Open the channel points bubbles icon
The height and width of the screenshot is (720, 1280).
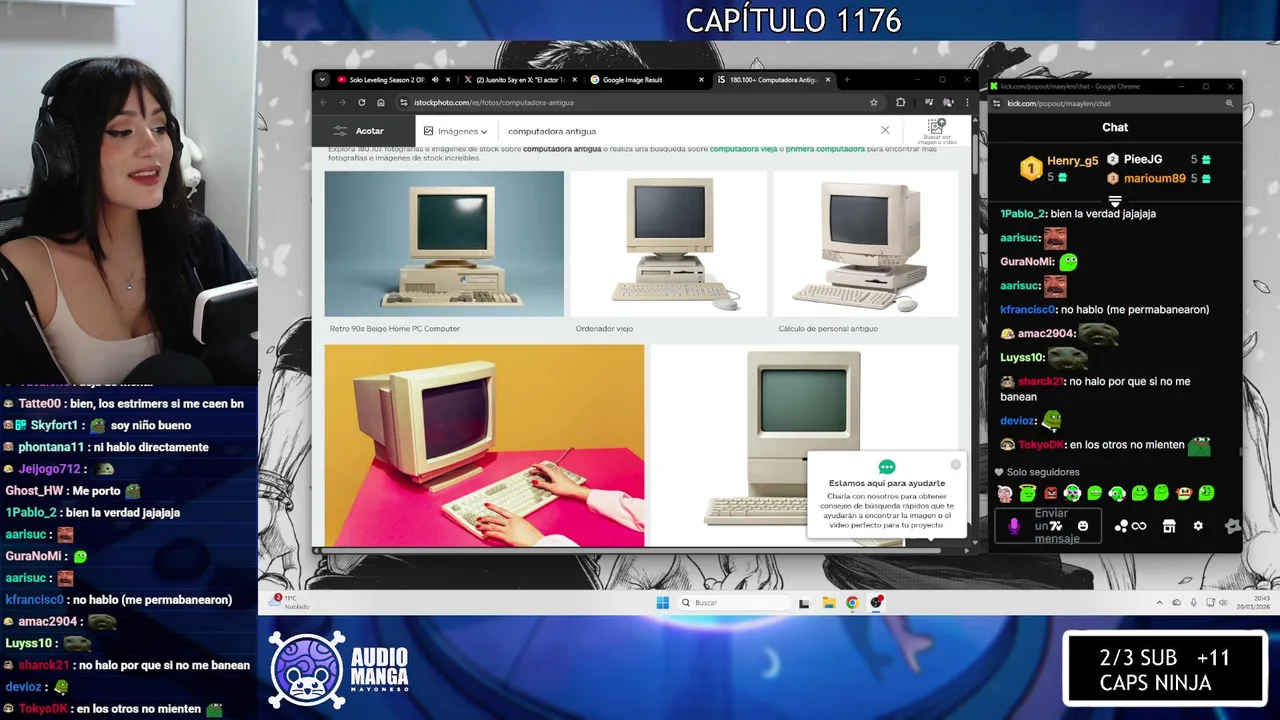point(1121,526)
